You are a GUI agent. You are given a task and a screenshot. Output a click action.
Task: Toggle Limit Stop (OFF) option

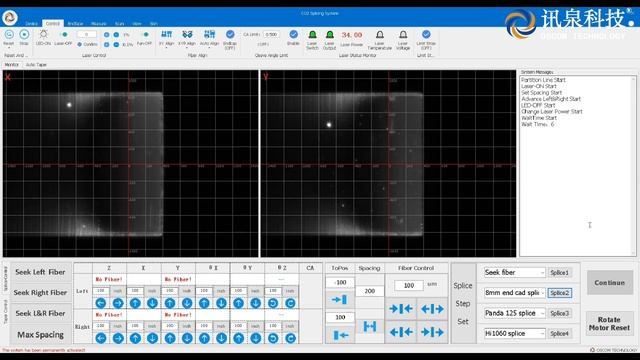pos(426,34)
